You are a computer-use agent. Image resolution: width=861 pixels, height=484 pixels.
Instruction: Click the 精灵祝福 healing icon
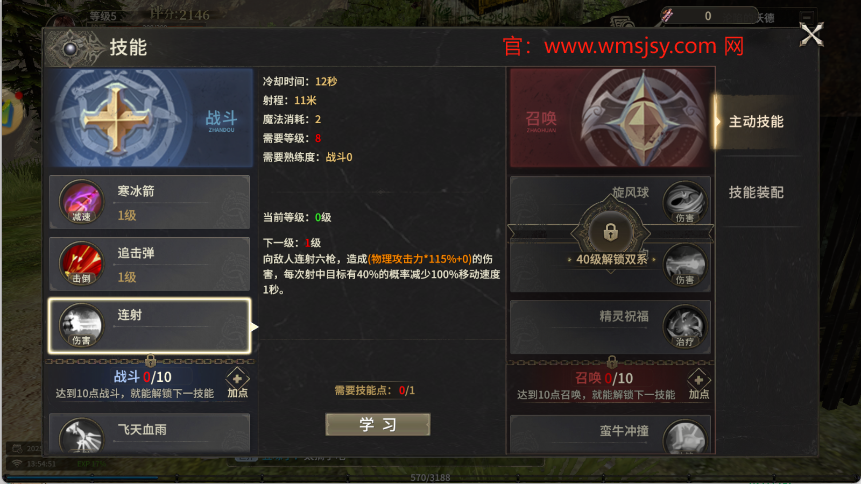coord(684,327)
